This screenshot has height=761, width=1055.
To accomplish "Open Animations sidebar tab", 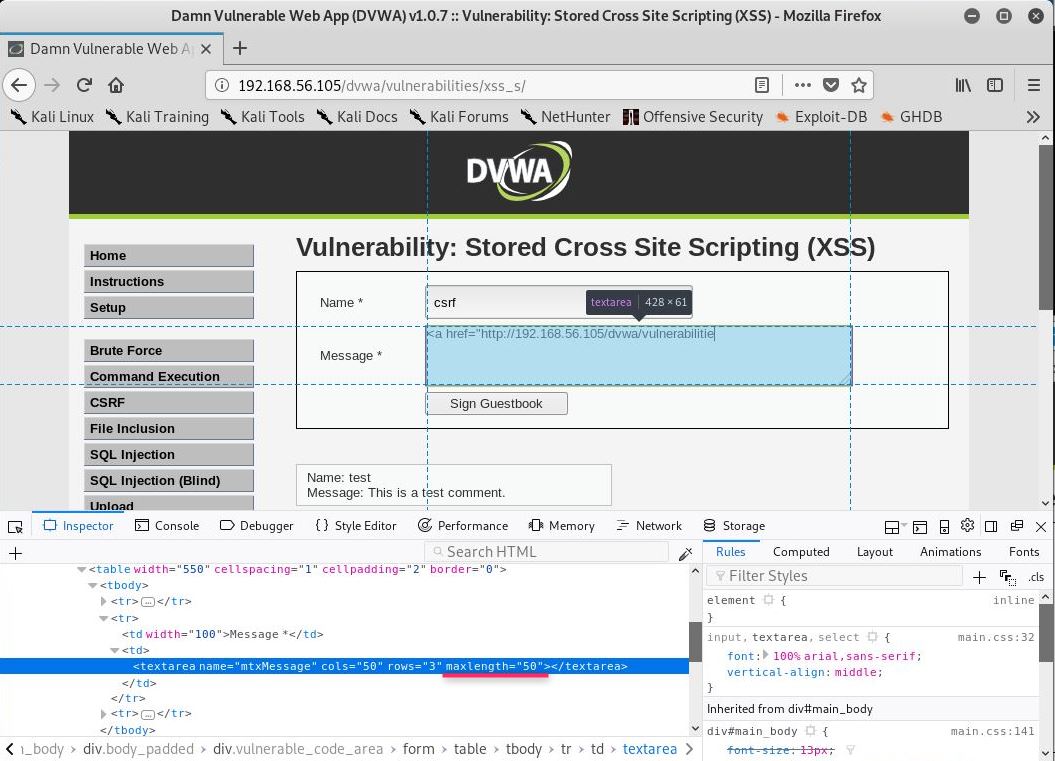I will [950, 552].
